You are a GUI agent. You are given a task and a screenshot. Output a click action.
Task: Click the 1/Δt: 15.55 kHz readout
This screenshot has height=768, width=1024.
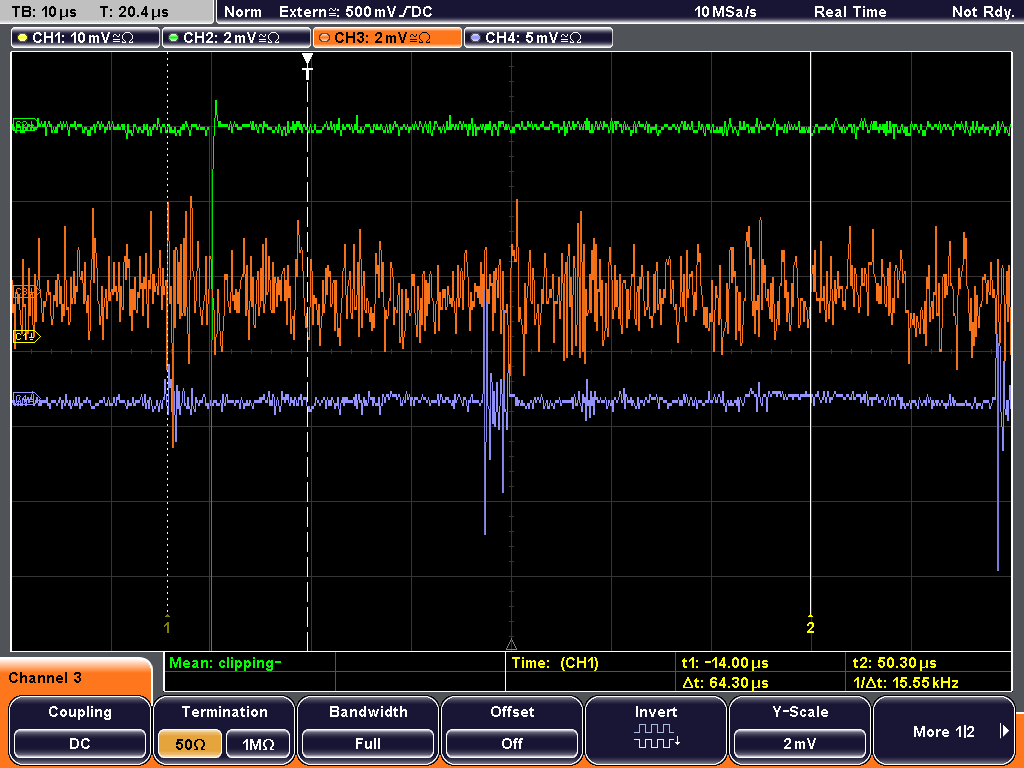point(906,683)
